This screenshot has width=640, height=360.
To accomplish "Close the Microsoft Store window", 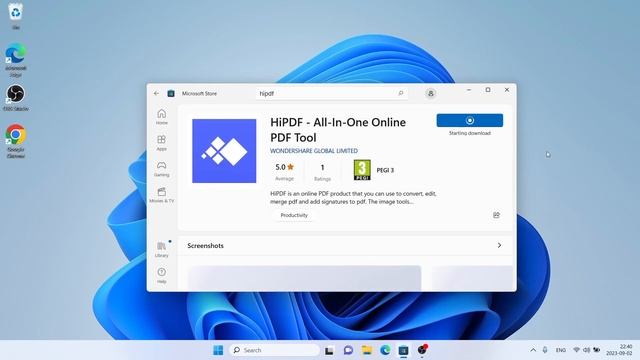I will click(507, 90).
